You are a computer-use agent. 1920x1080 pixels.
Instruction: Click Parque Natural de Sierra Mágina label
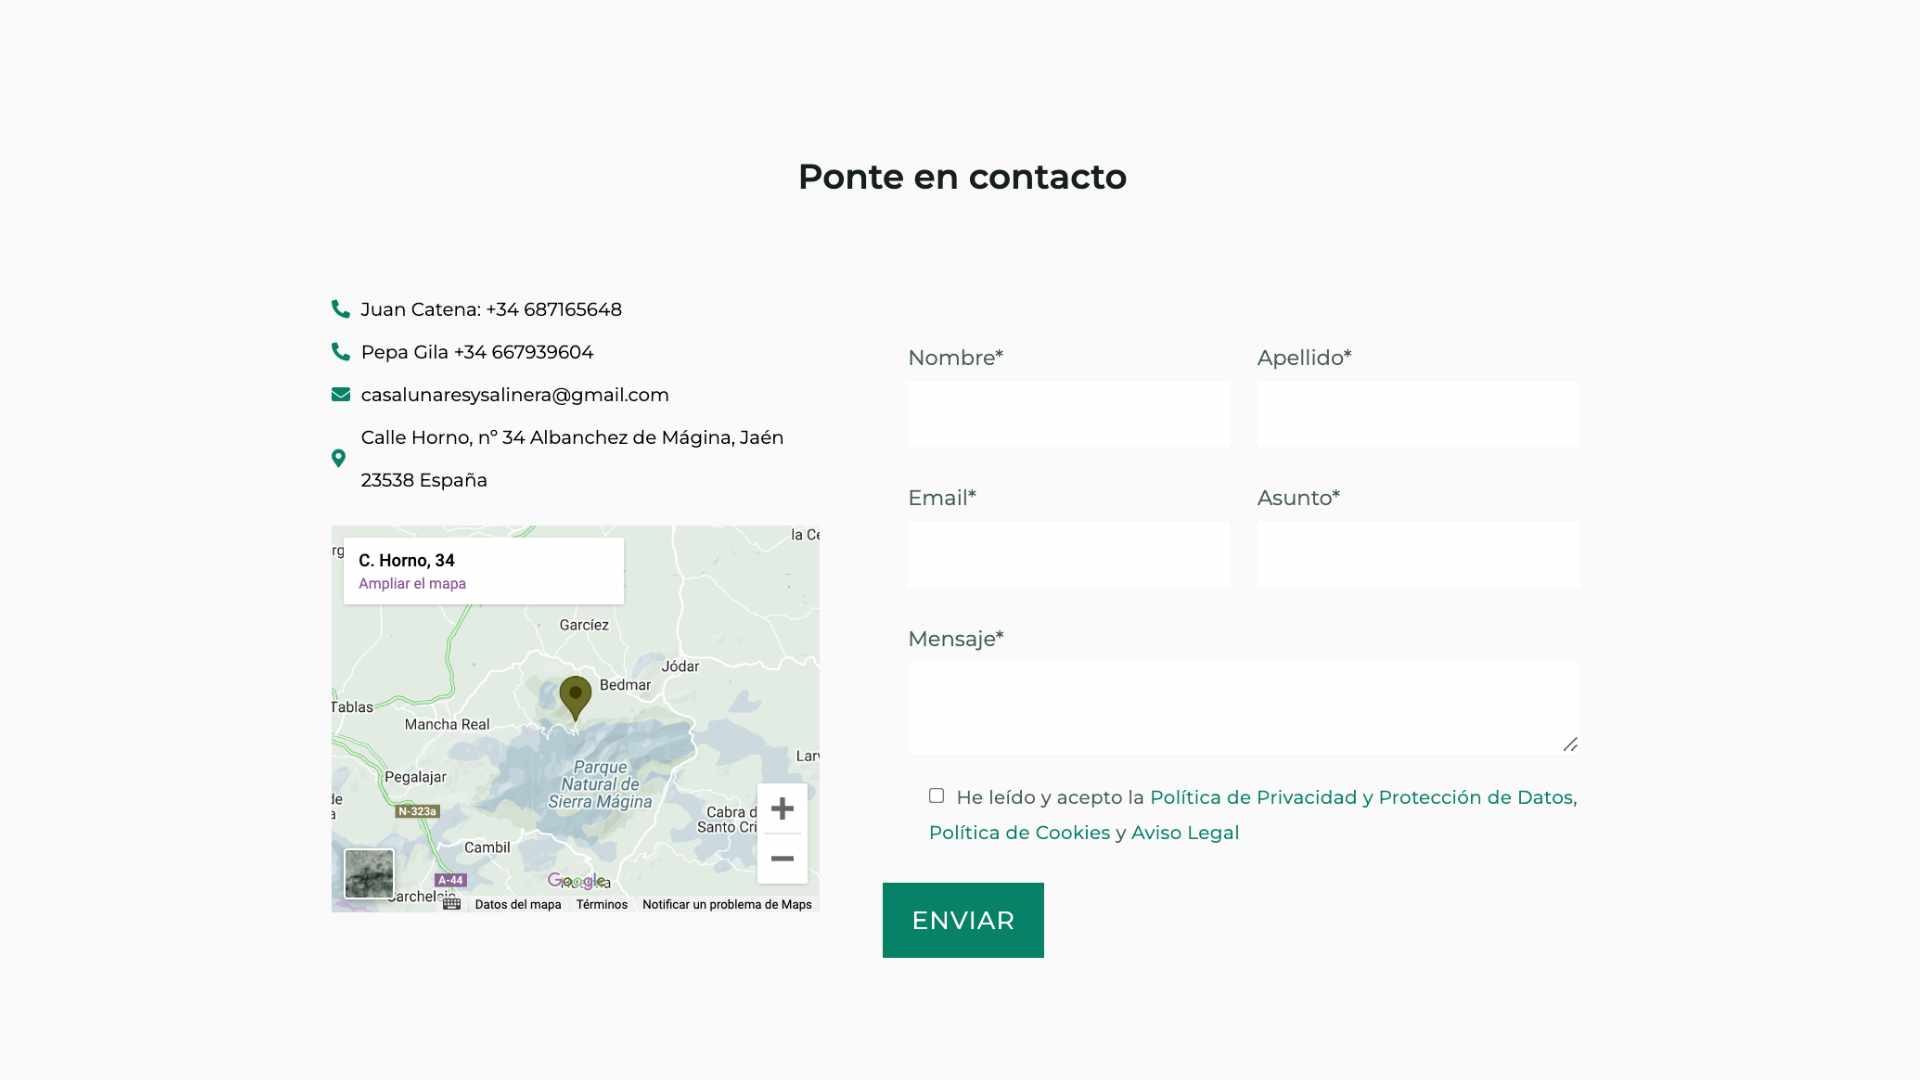[600, 785]
